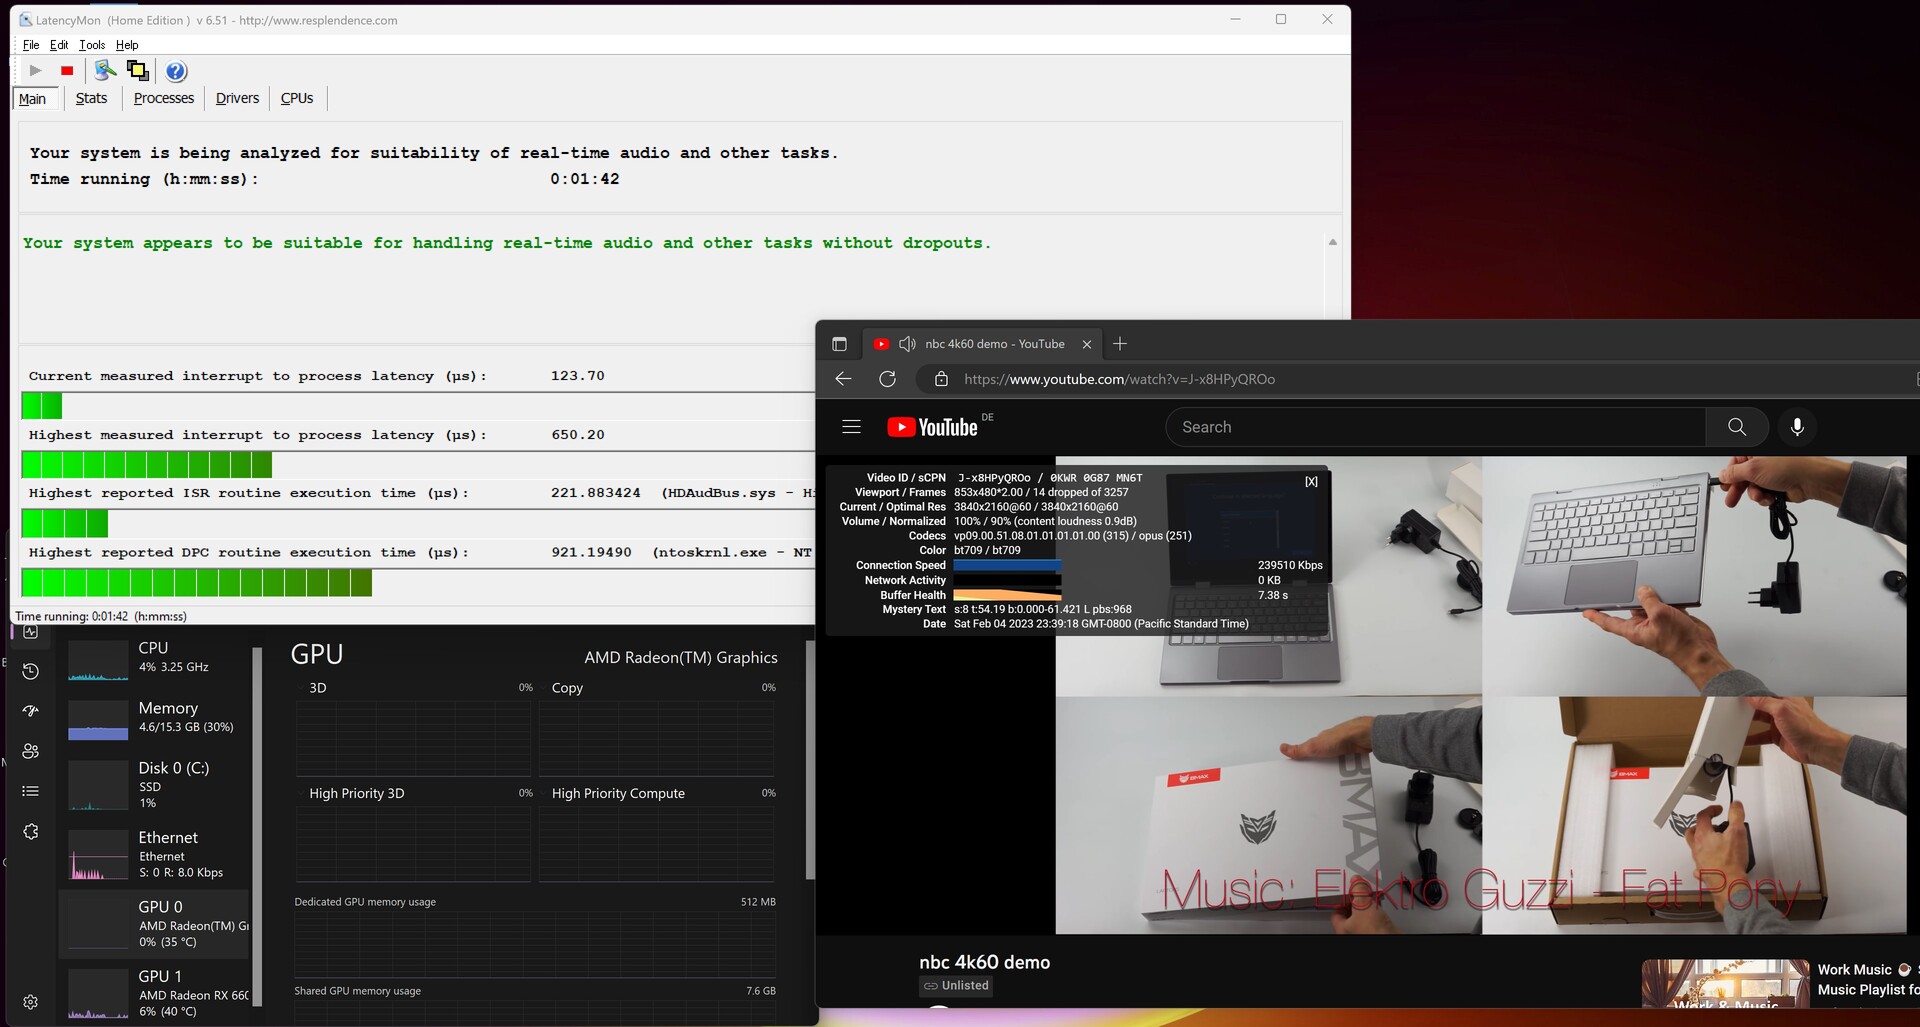Click the red Stop monitoring button
Screen dimensions: 1920x1027
[67, 71]
